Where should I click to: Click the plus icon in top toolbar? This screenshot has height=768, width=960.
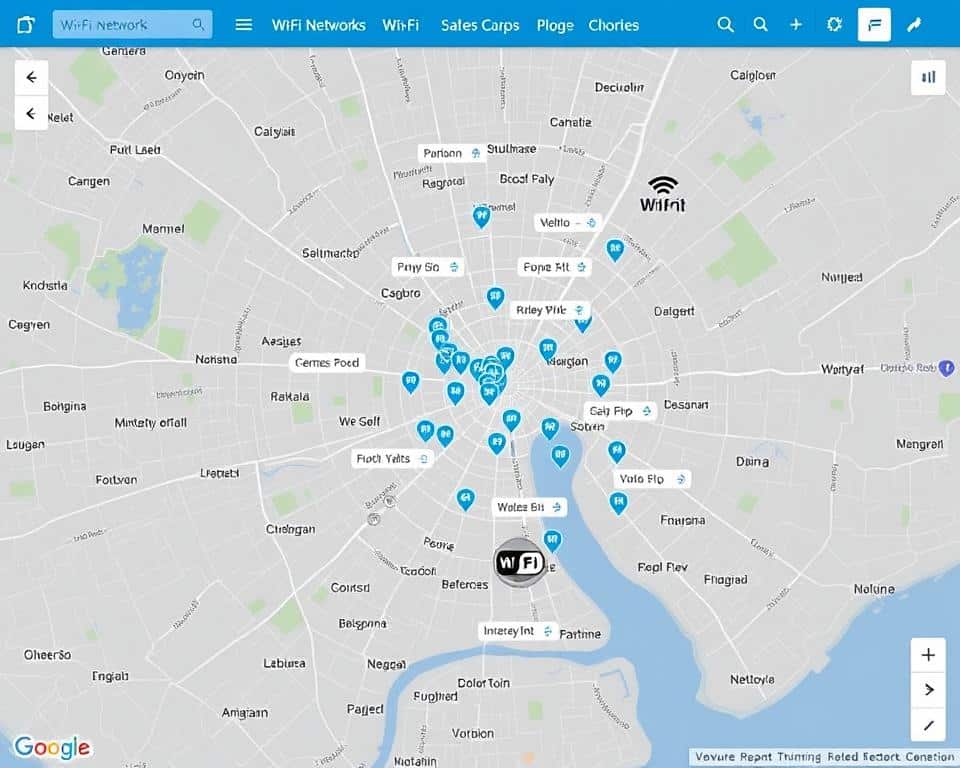point(796,24)
